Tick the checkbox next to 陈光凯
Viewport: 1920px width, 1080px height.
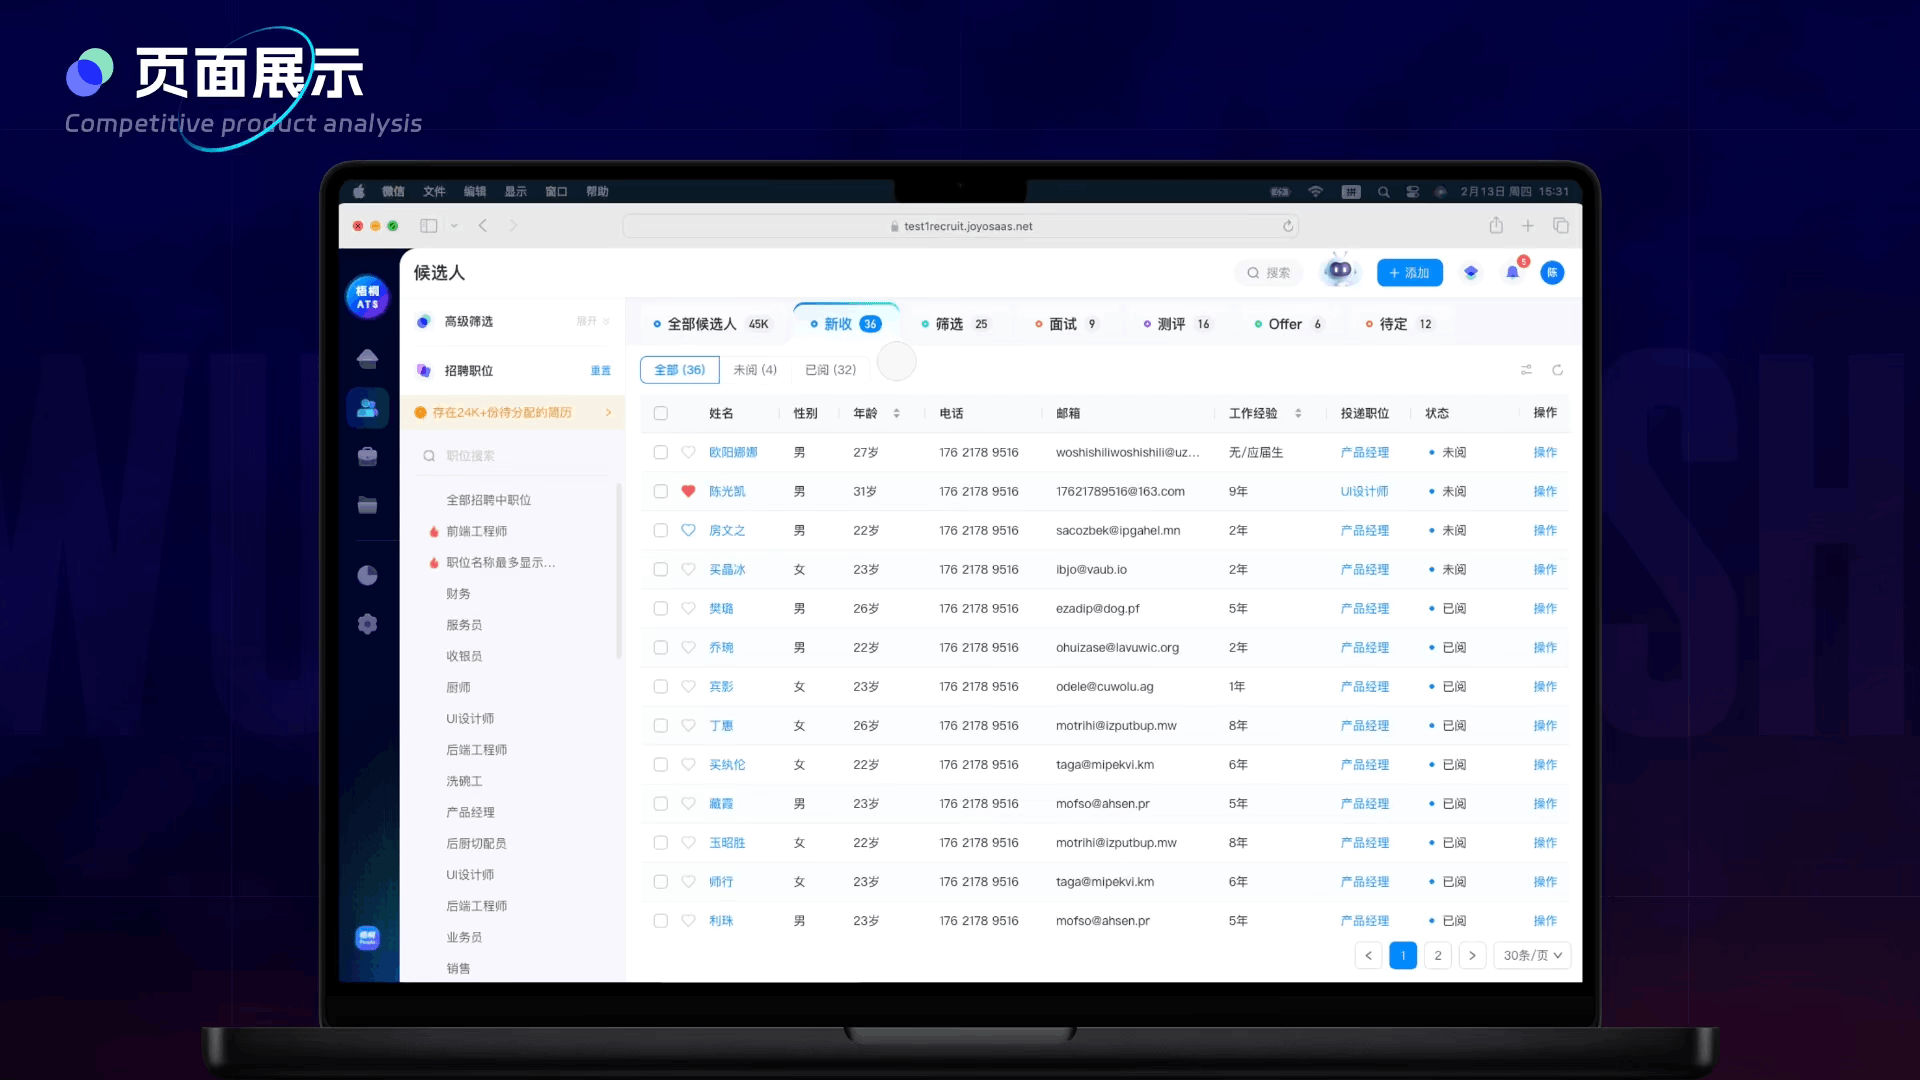tap(660, 491)
